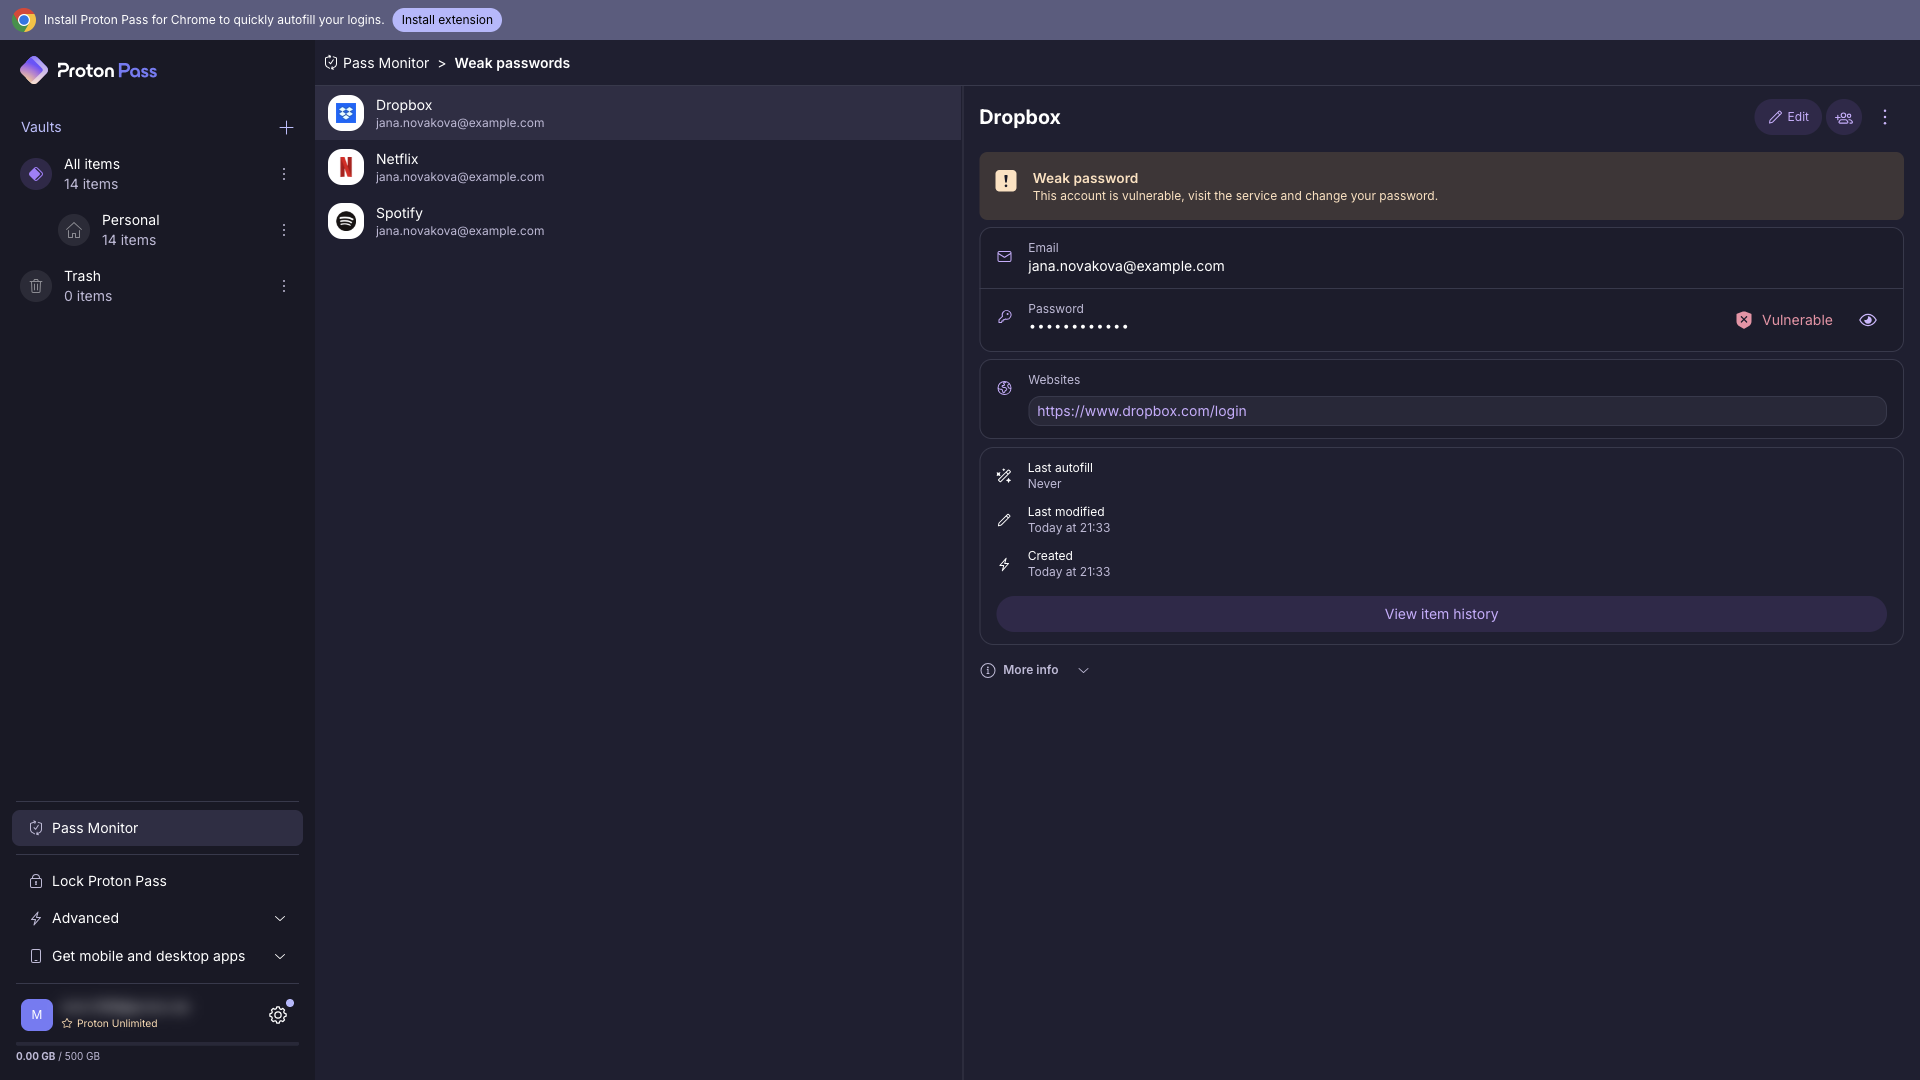Screen dimensions: 1920x1080
Task: Click the Vulnerable shield badge
Action: point(1784,320)
